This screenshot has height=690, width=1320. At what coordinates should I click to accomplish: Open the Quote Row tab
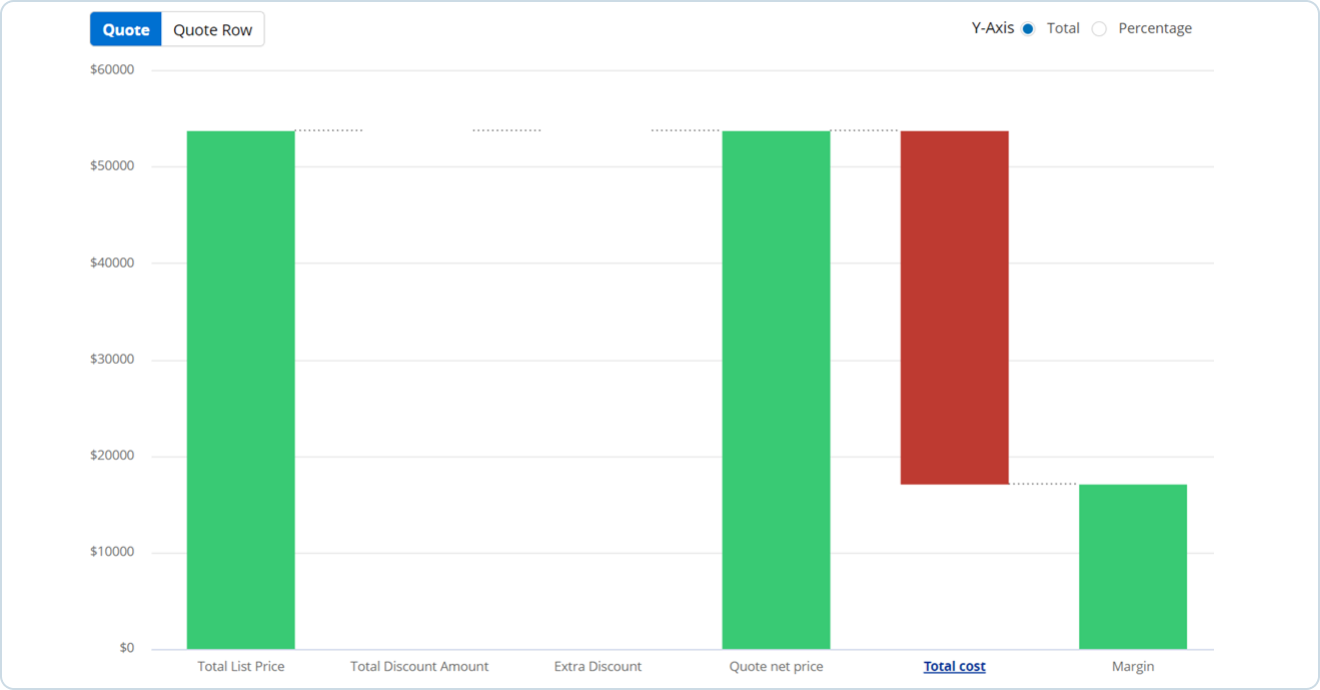pyautogui.click(x=212, y=30)
